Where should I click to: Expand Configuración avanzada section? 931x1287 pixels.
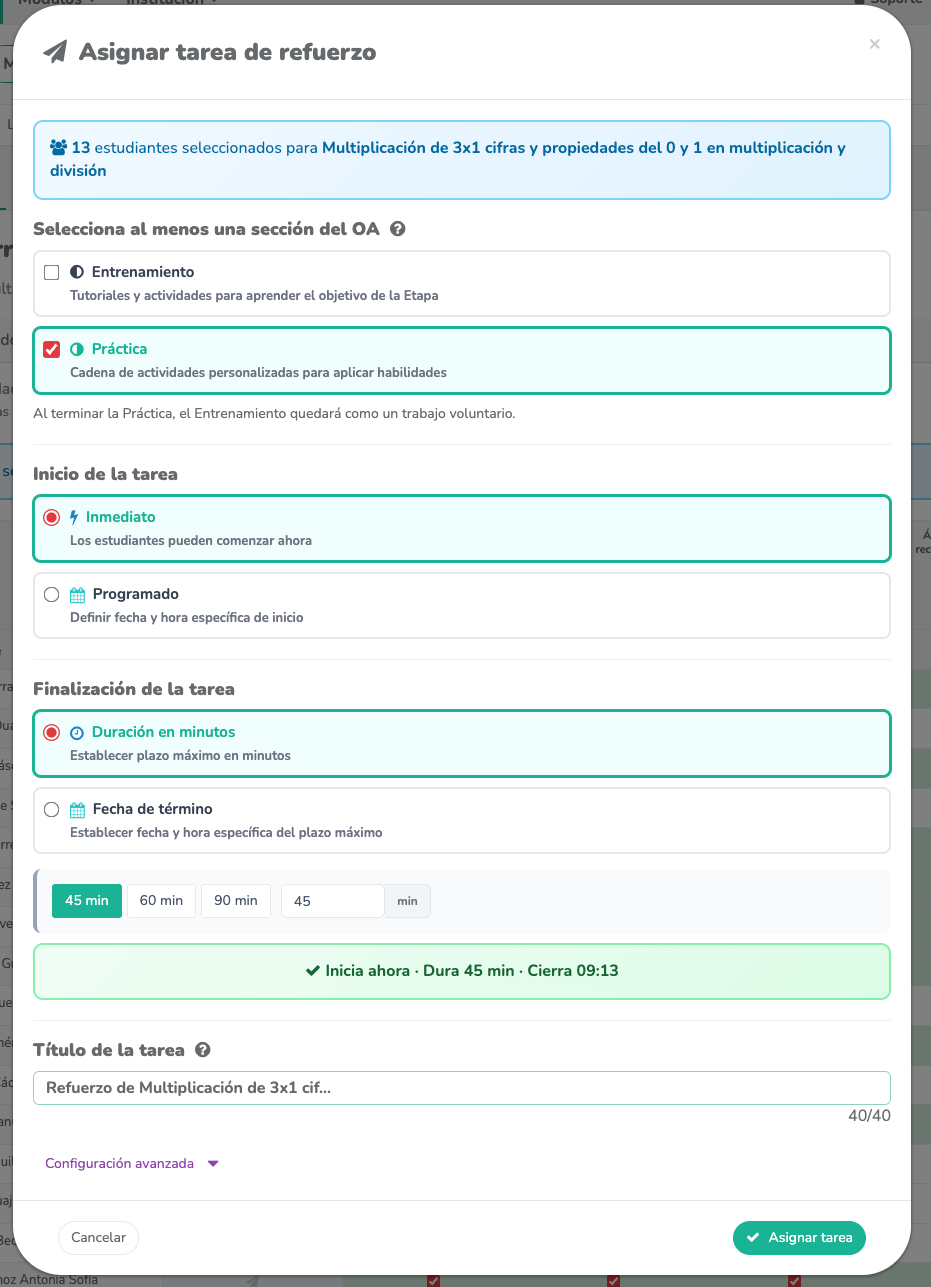(x=131, y=1163)
